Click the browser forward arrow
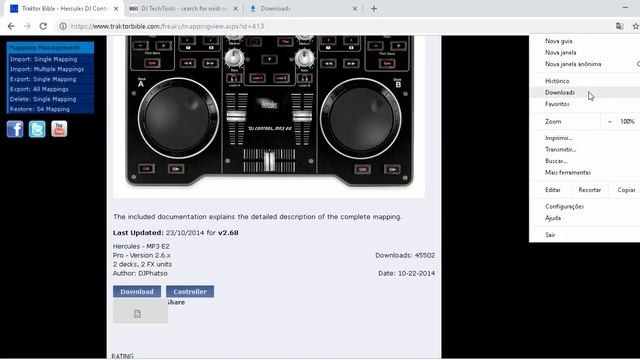 pos(27,26)
